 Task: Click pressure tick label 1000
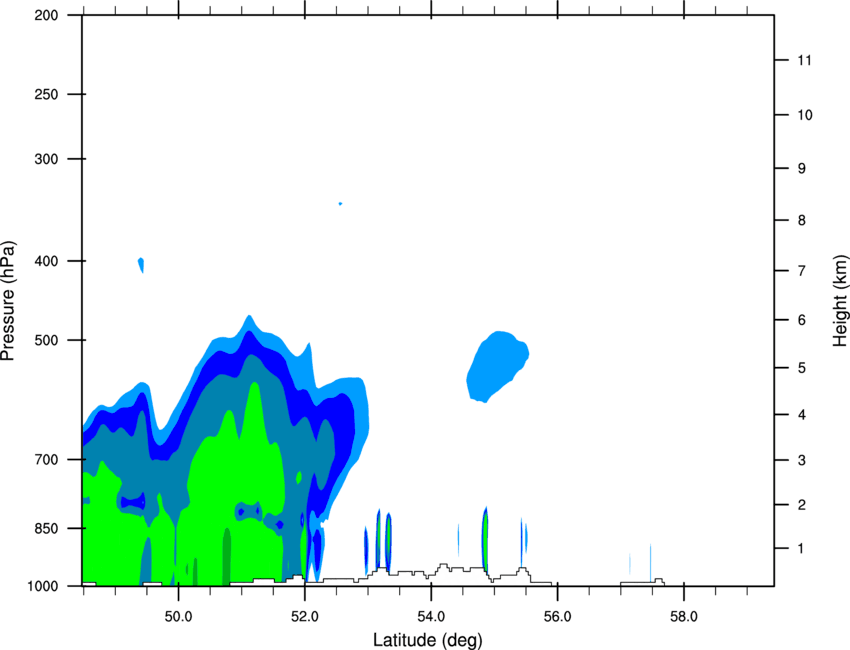42,586
